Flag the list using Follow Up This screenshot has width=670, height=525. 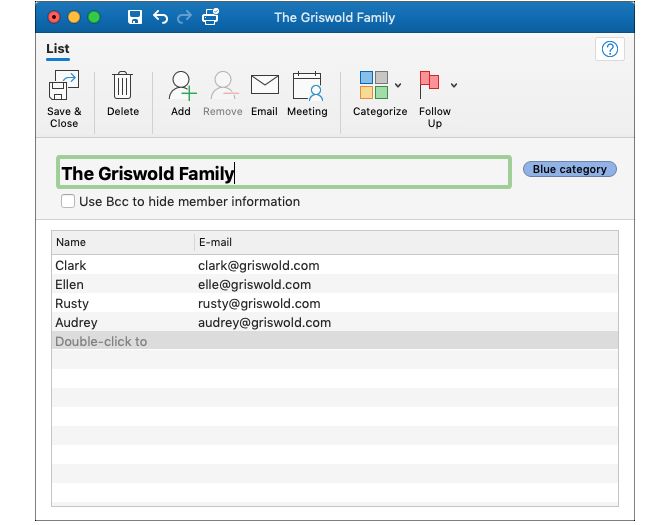pyautogui.click(x=430, y=86)
